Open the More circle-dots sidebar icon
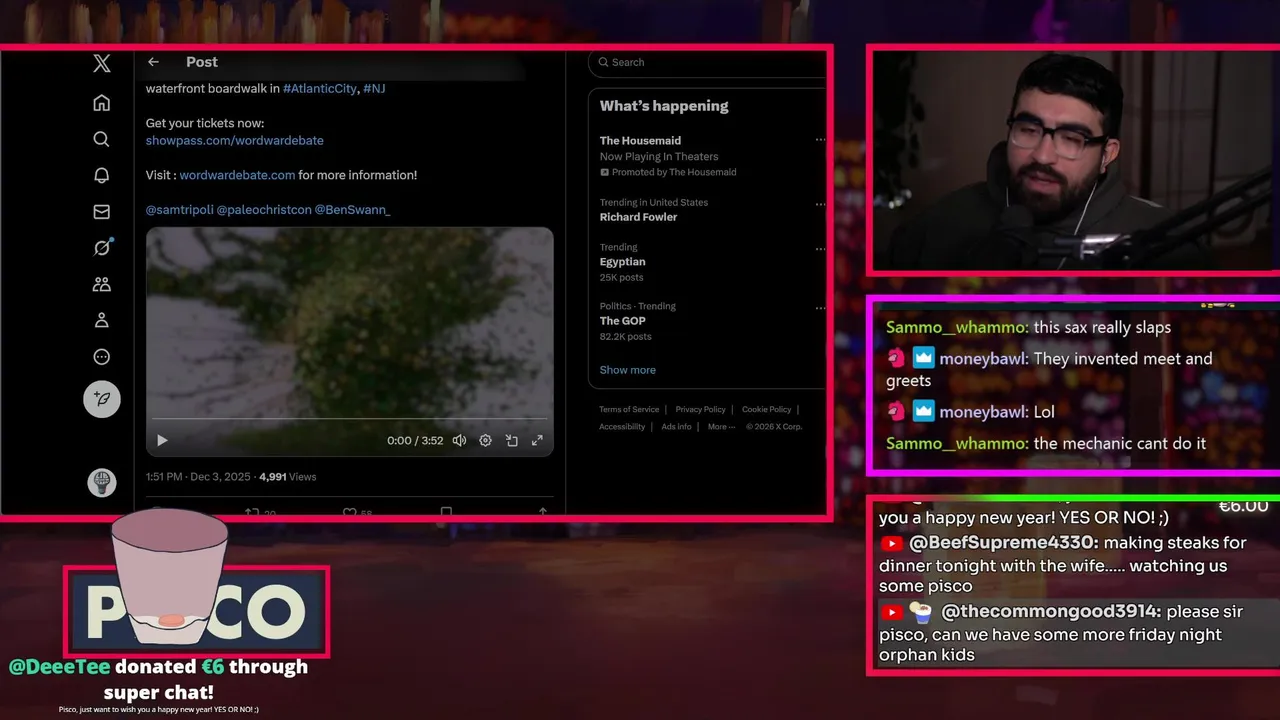The image size is (1280, 720). coord(101,357)
